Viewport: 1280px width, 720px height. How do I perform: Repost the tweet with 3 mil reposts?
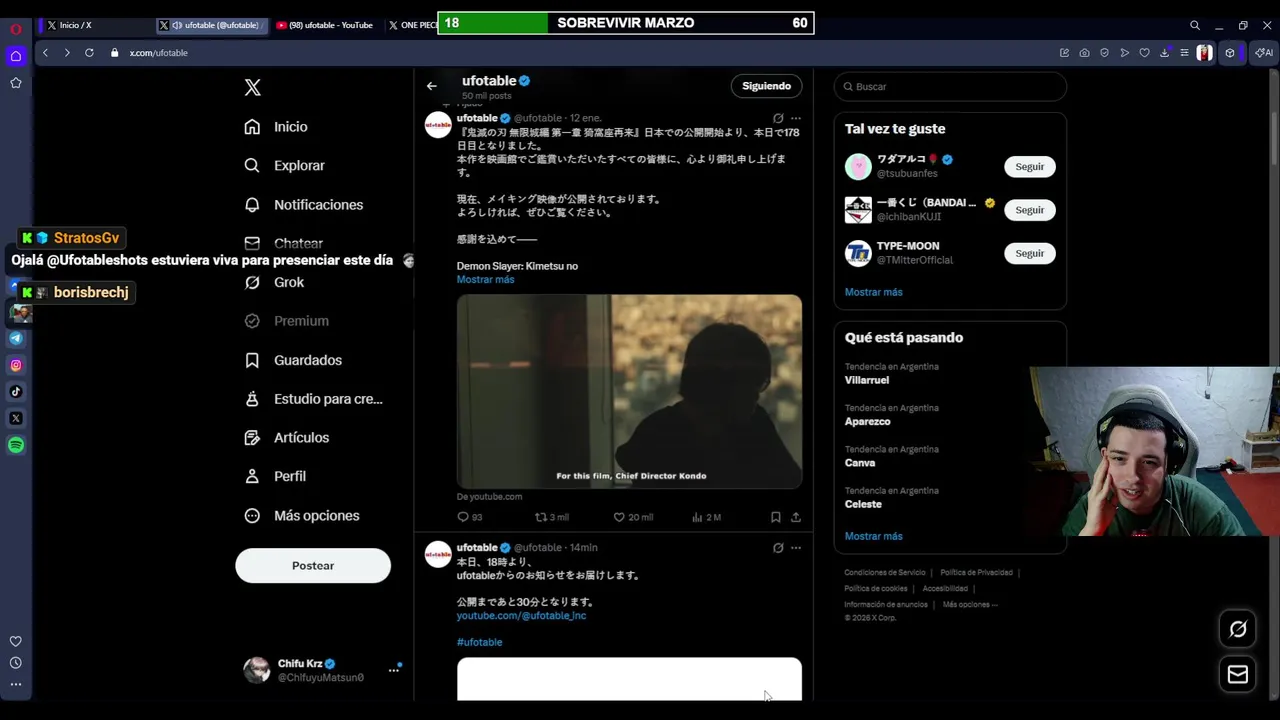[552, 517]
